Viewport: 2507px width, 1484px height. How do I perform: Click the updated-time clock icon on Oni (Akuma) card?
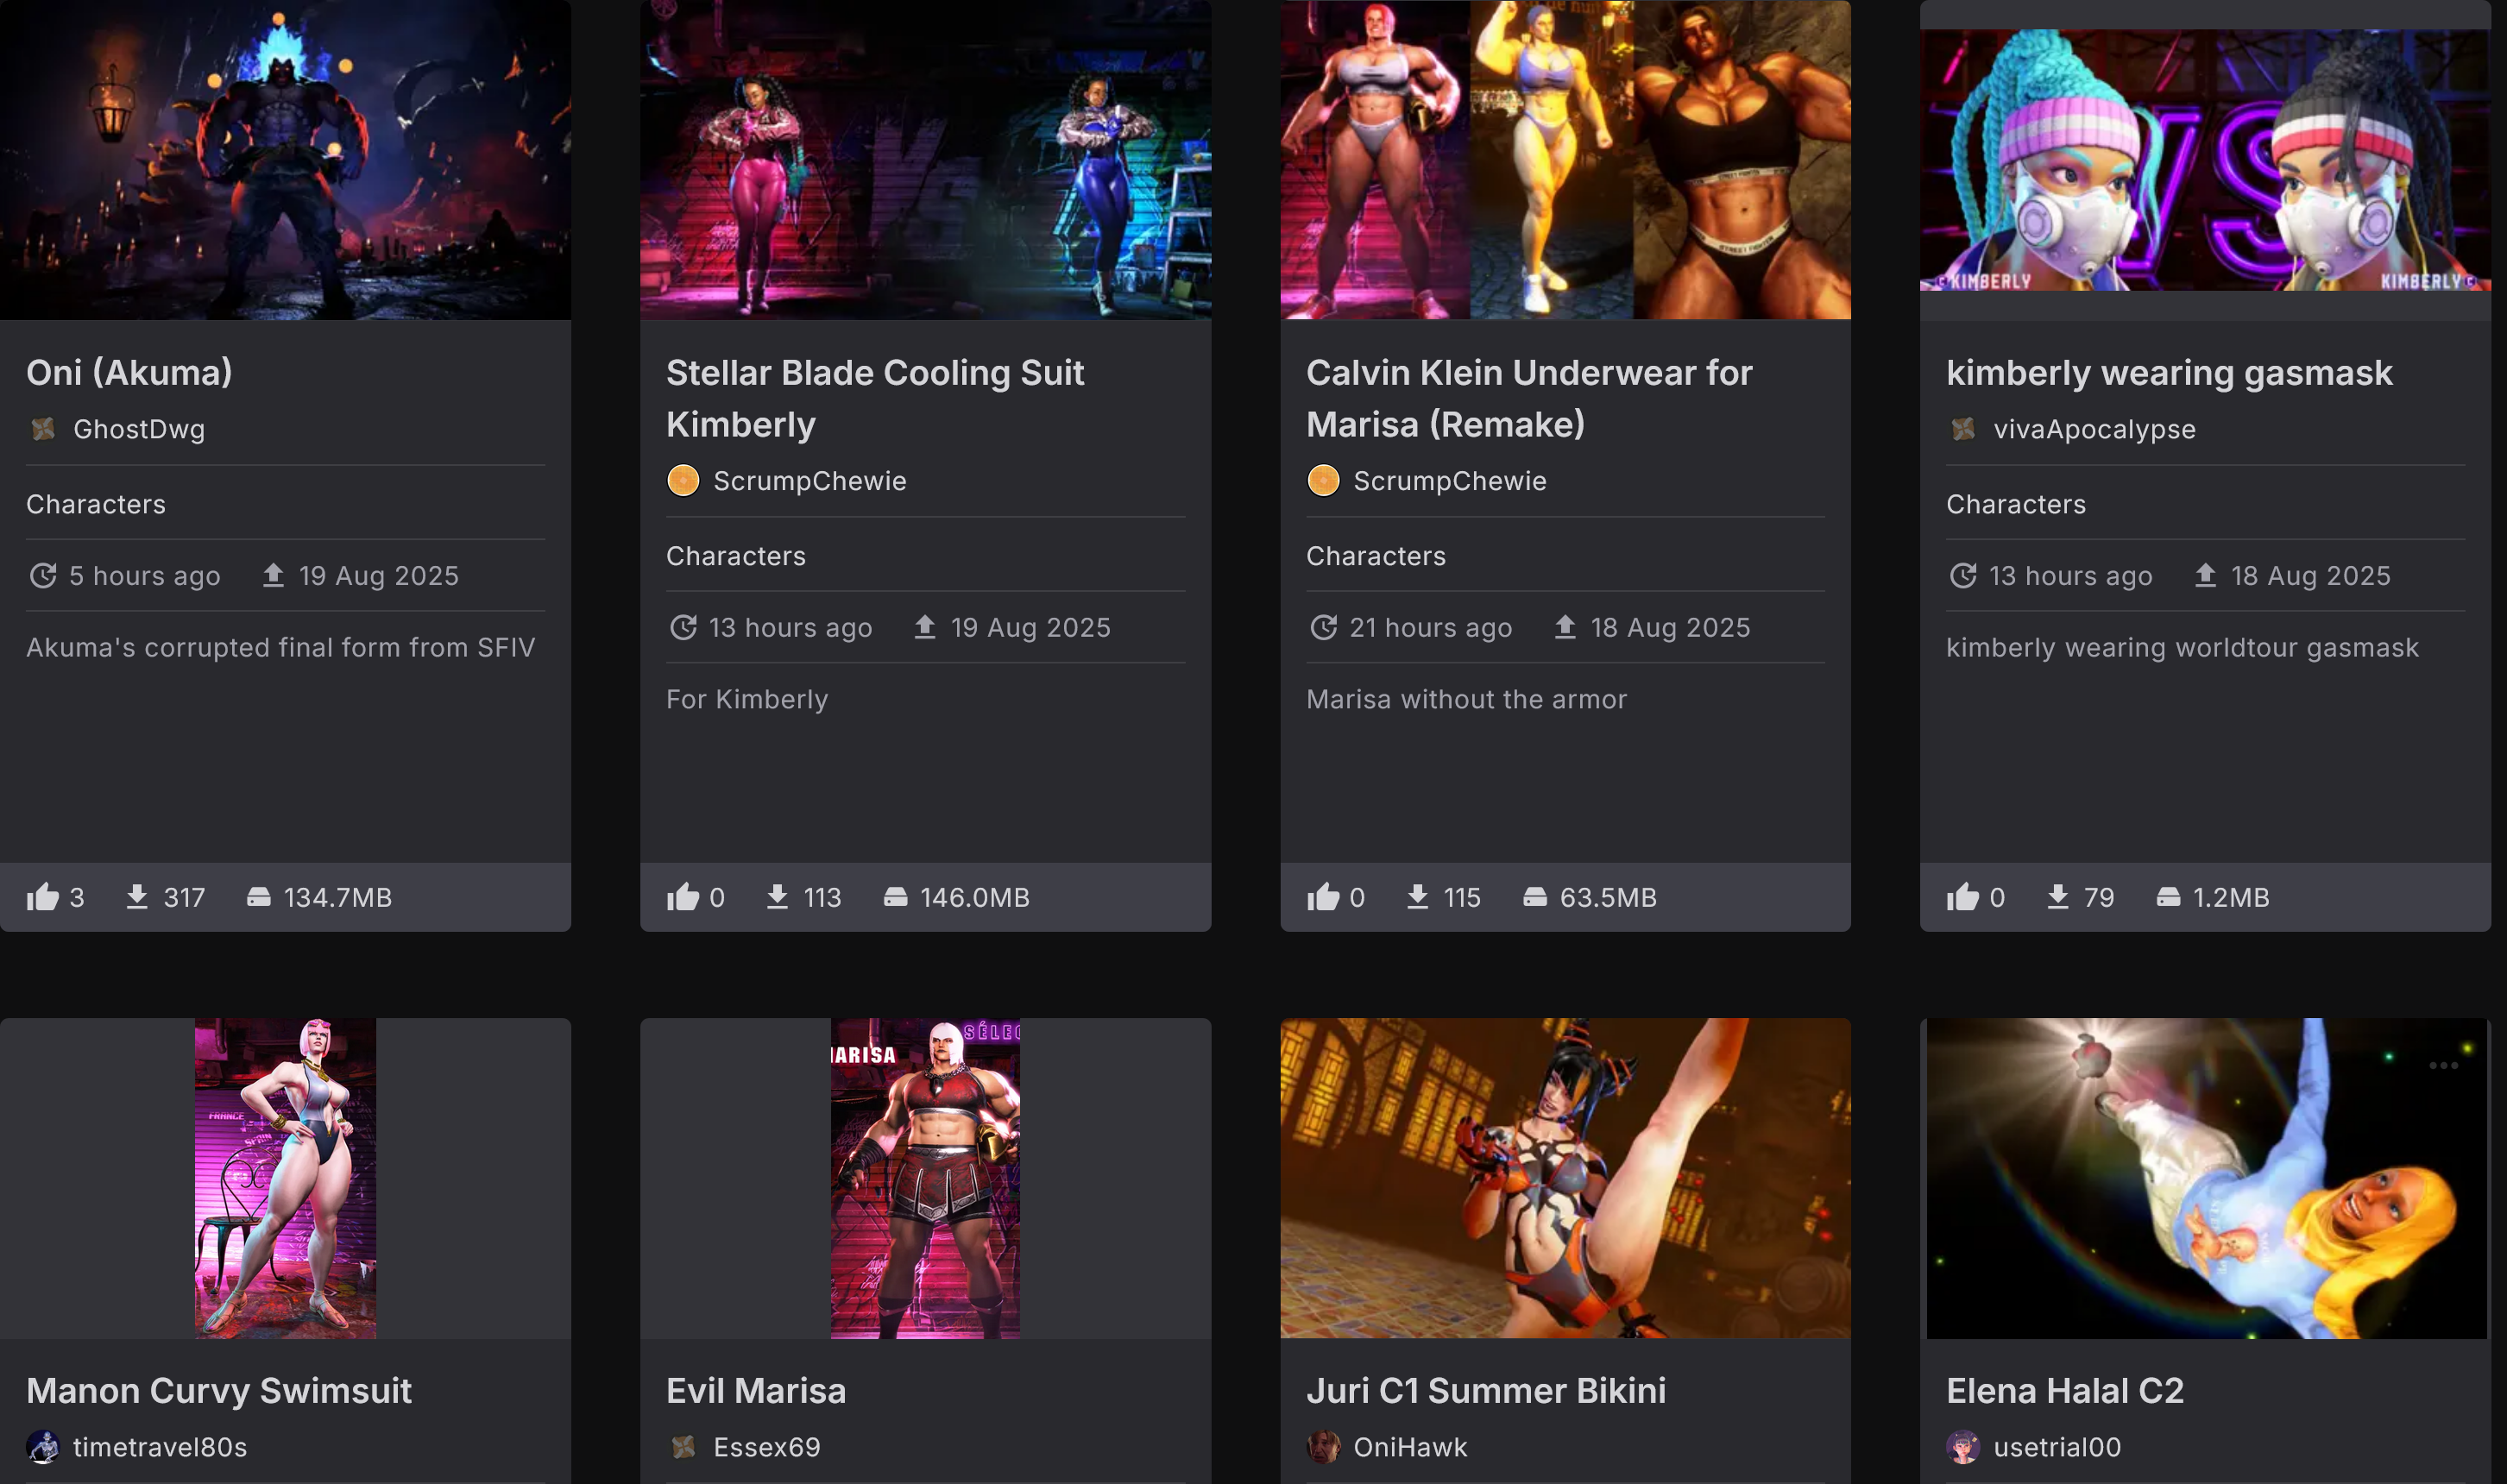tap(43, 576)
